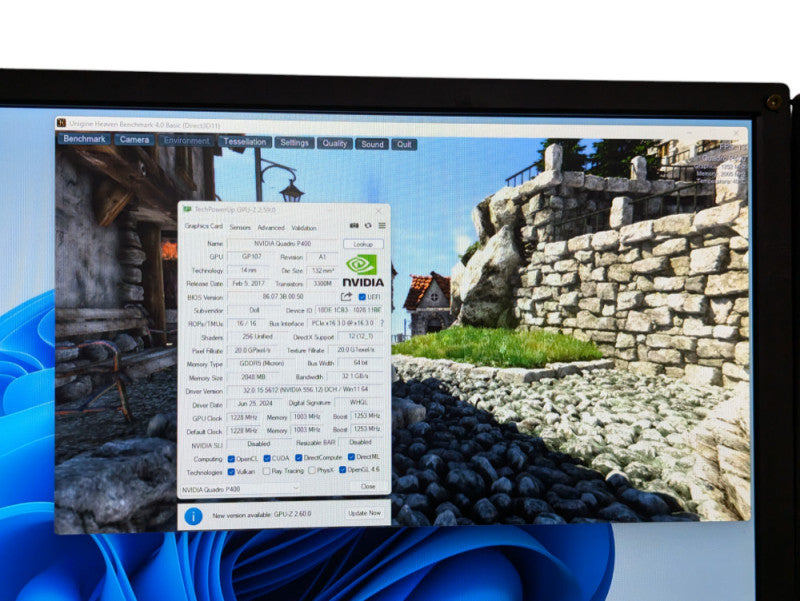
Task: Click the Shaders value 256 Unified
Action: [x=257, y=337]
